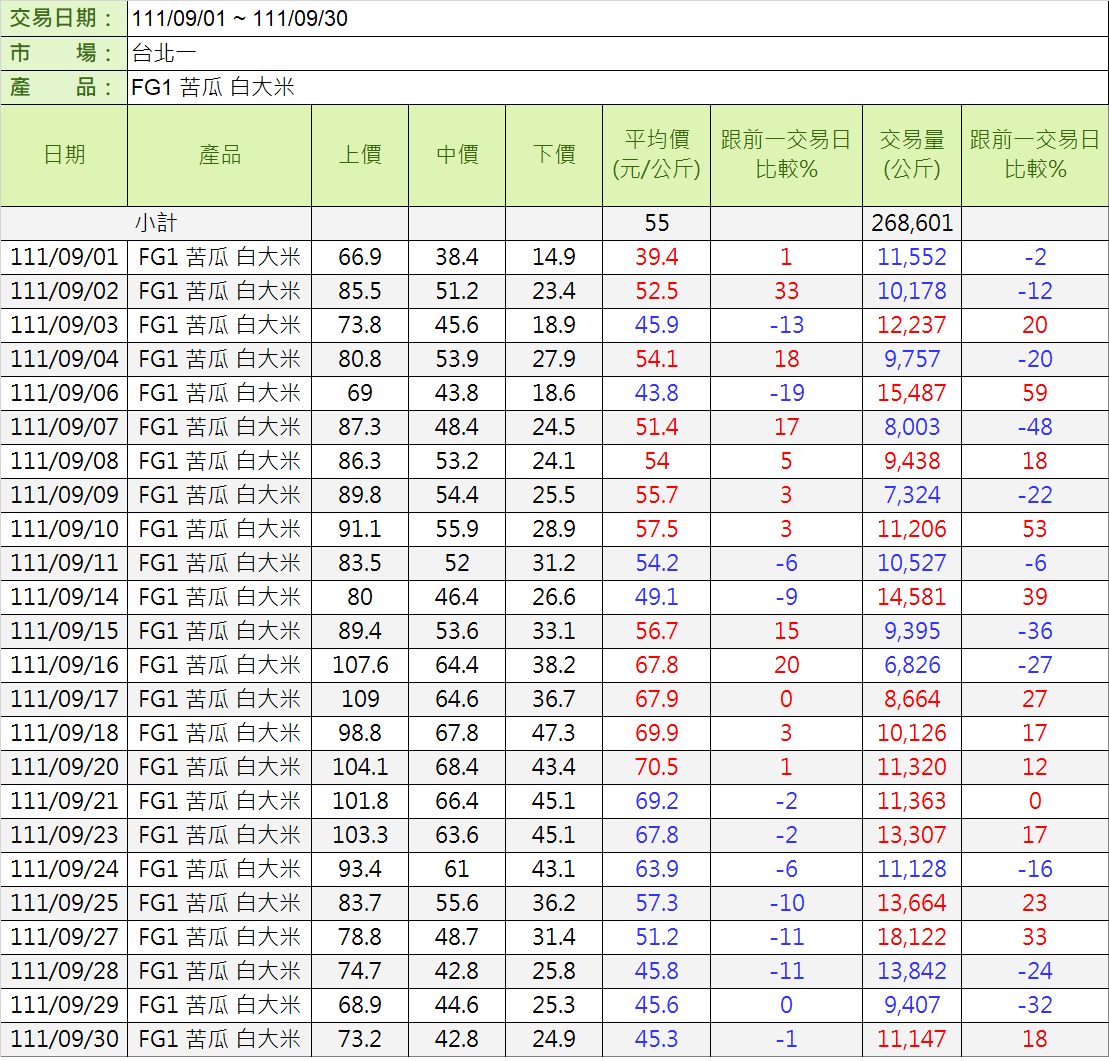The width and height of the screenshot is (1109, 1061).
Task: Click the 平均價 (元/公斤) column header
Action: point(656,155)
